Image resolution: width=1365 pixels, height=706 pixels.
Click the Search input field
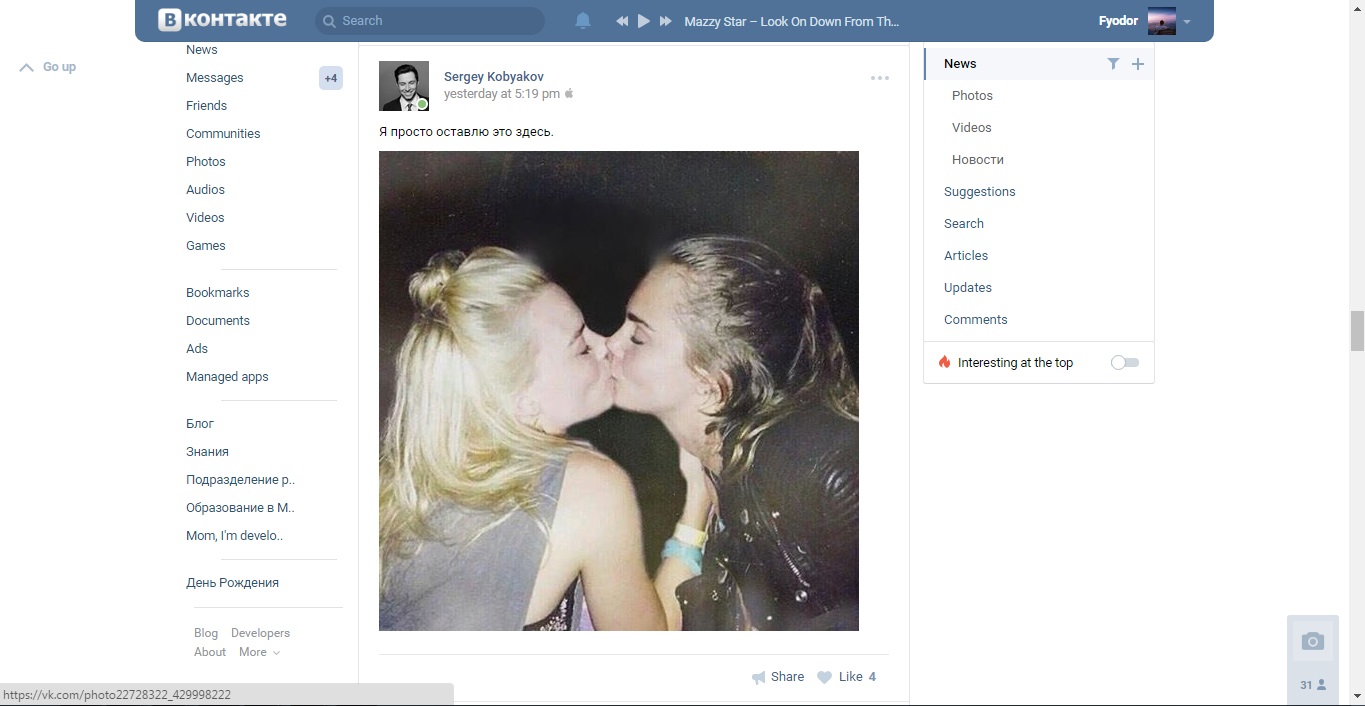(x=430, y=21)
